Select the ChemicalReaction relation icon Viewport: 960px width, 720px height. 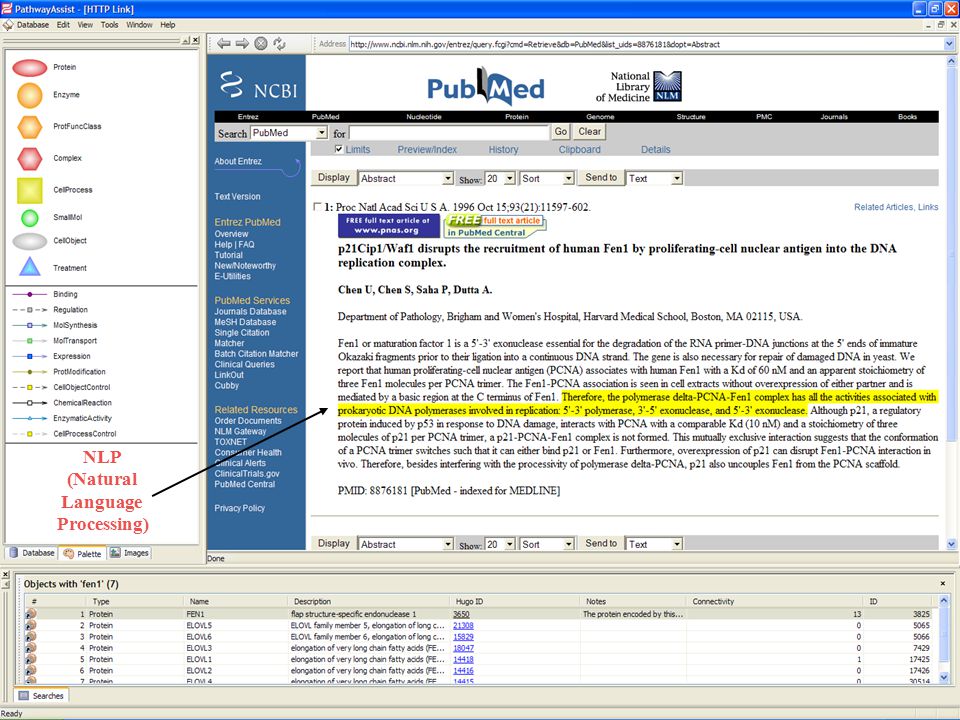[x=29, y=403]
